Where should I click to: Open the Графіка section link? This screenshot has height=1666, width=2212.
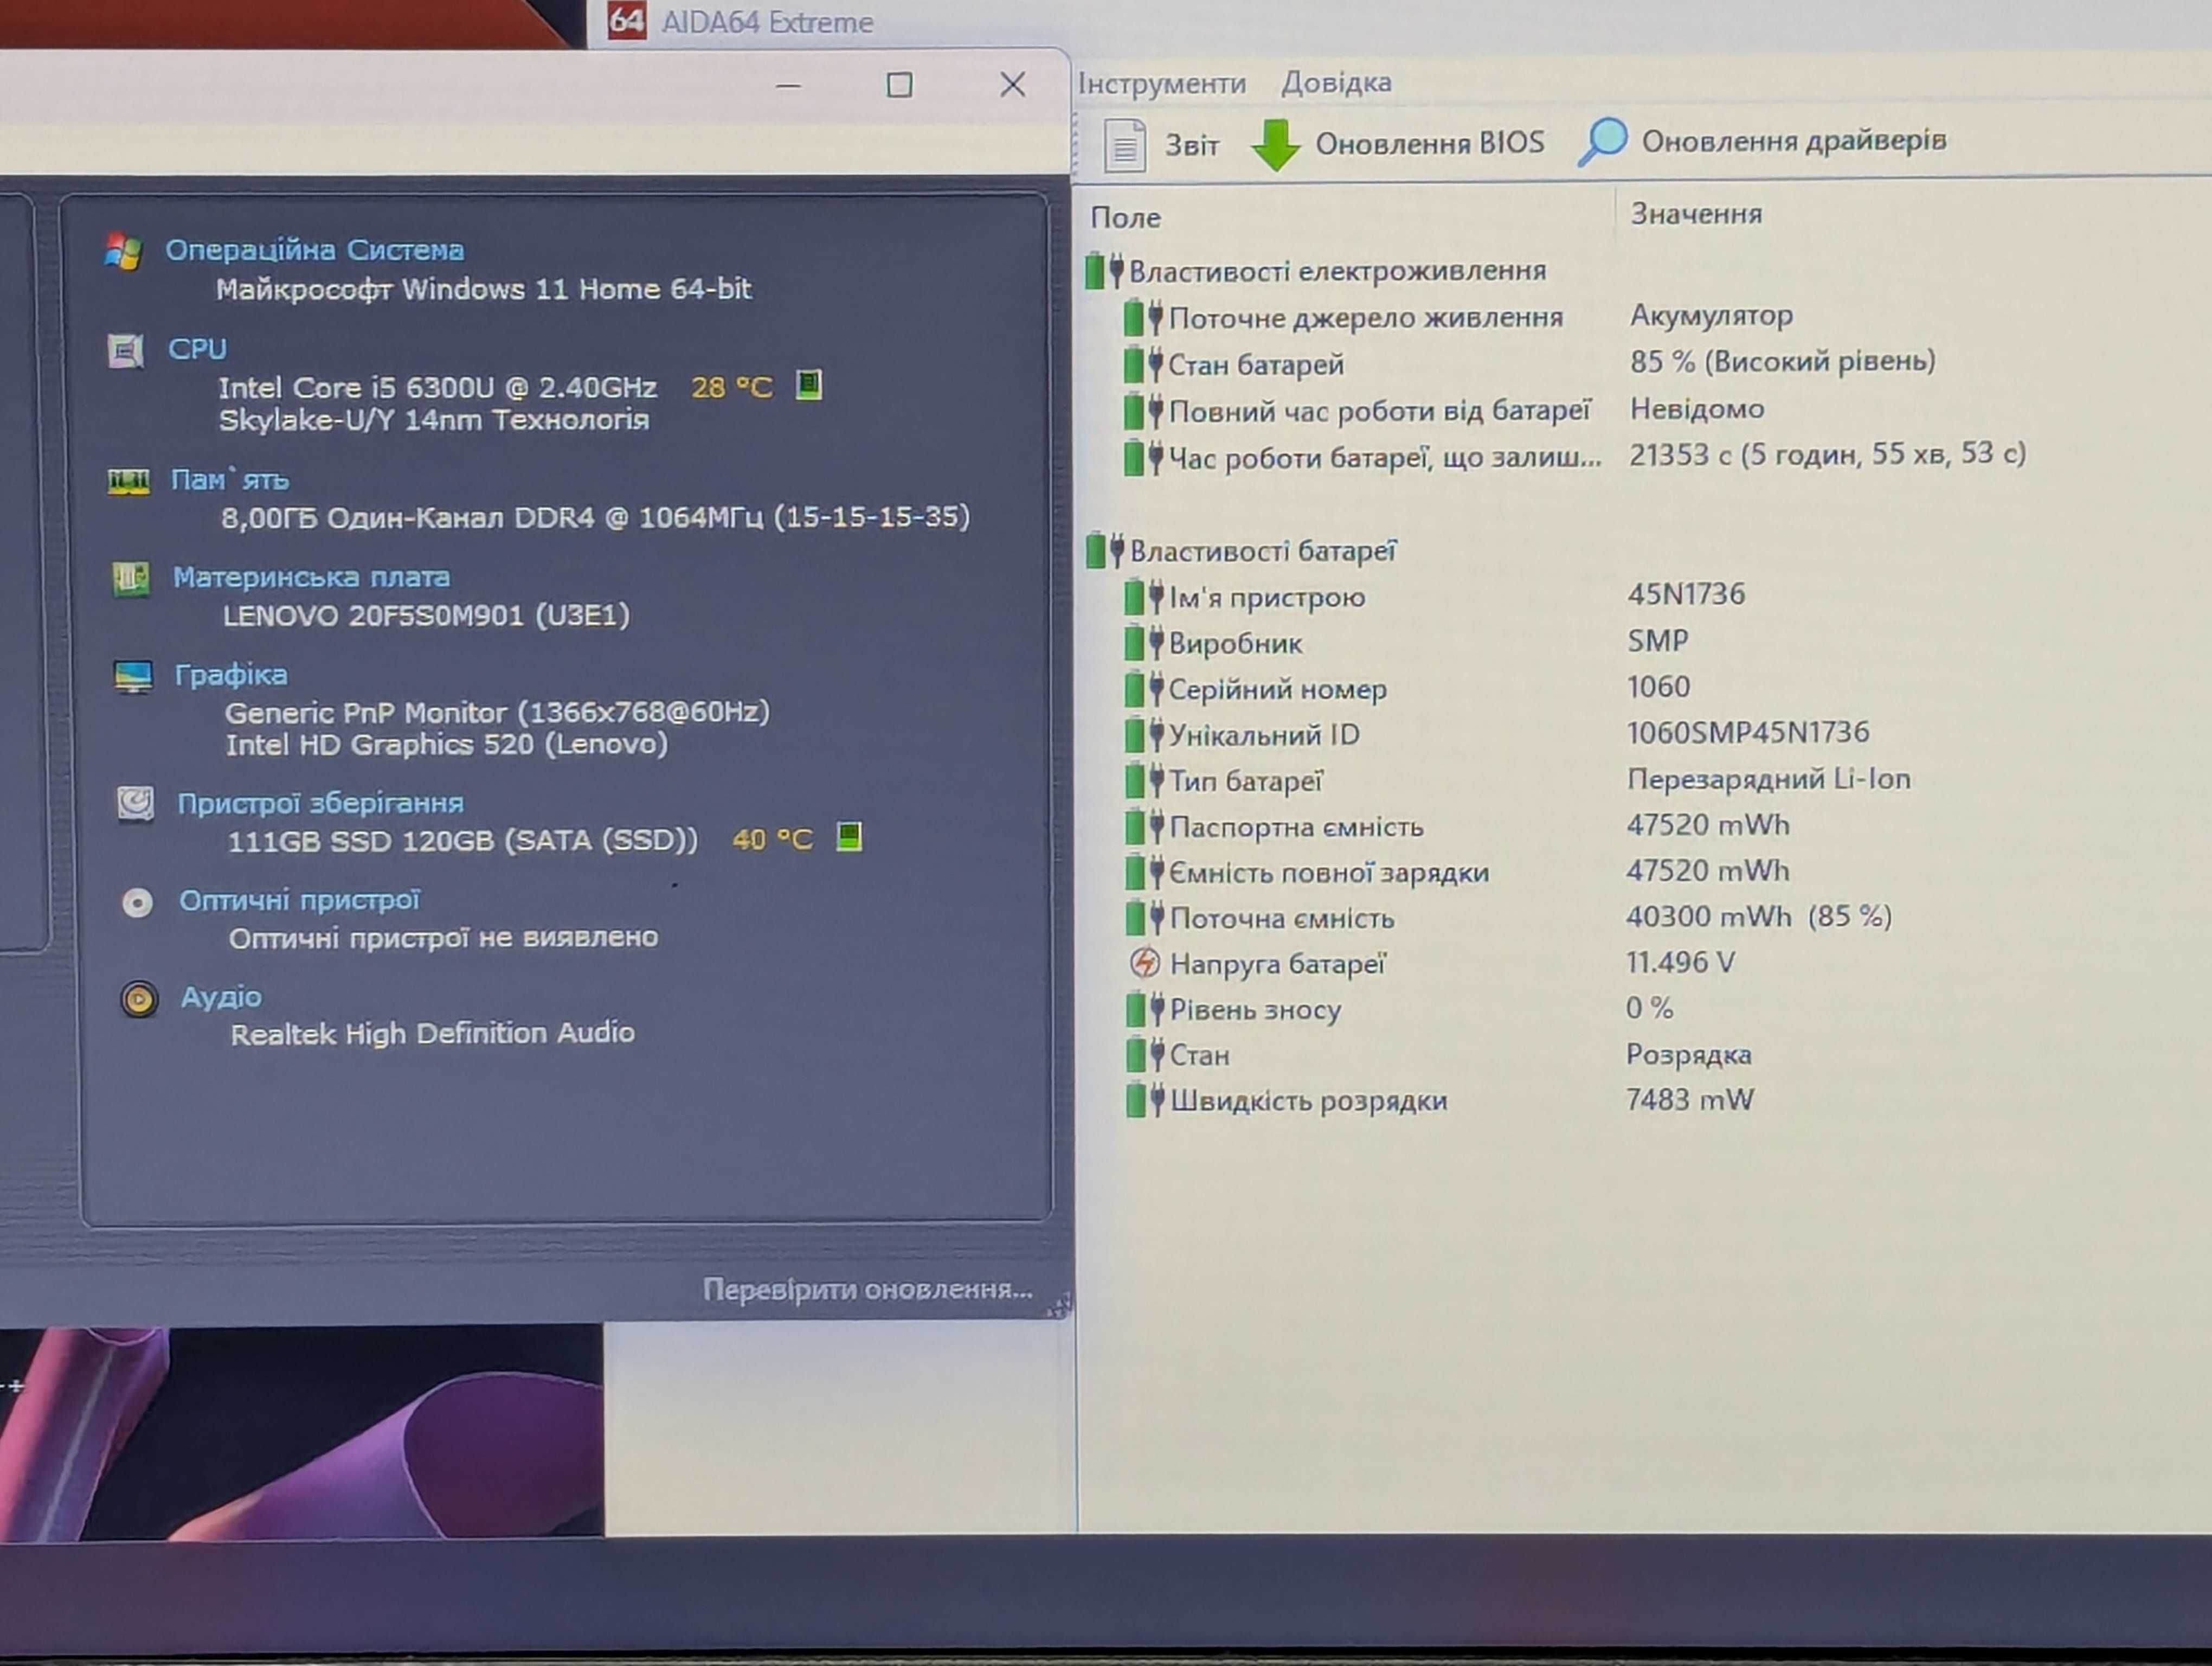click(231, 675)
